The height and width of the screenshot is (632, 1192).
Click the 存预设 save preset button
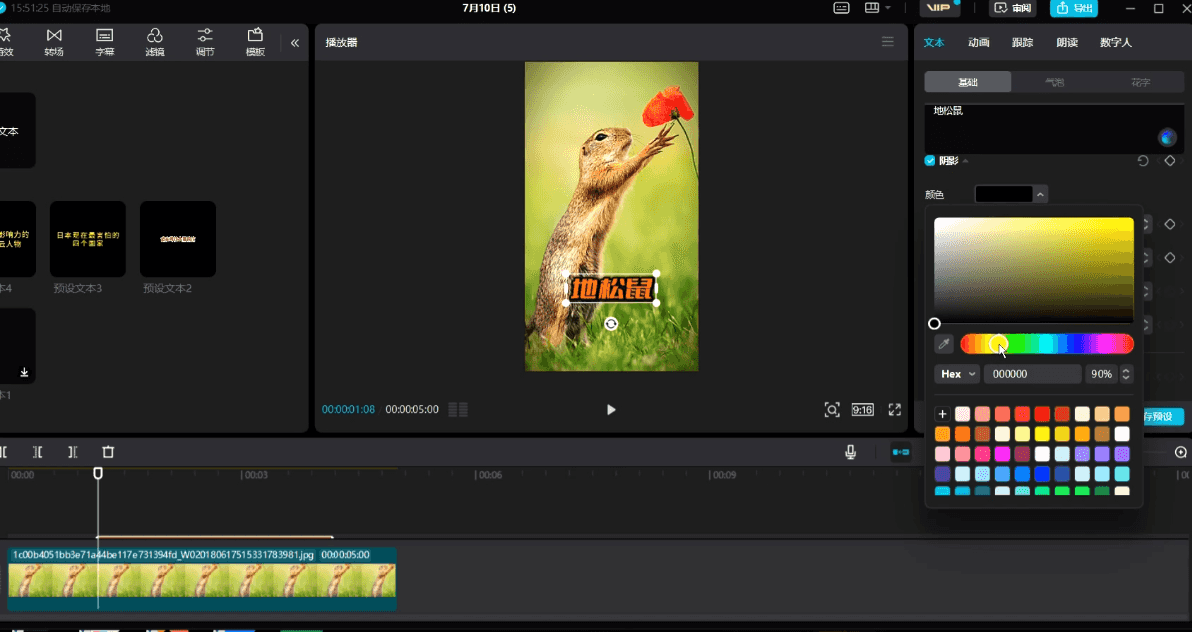tap(1161, 416)
